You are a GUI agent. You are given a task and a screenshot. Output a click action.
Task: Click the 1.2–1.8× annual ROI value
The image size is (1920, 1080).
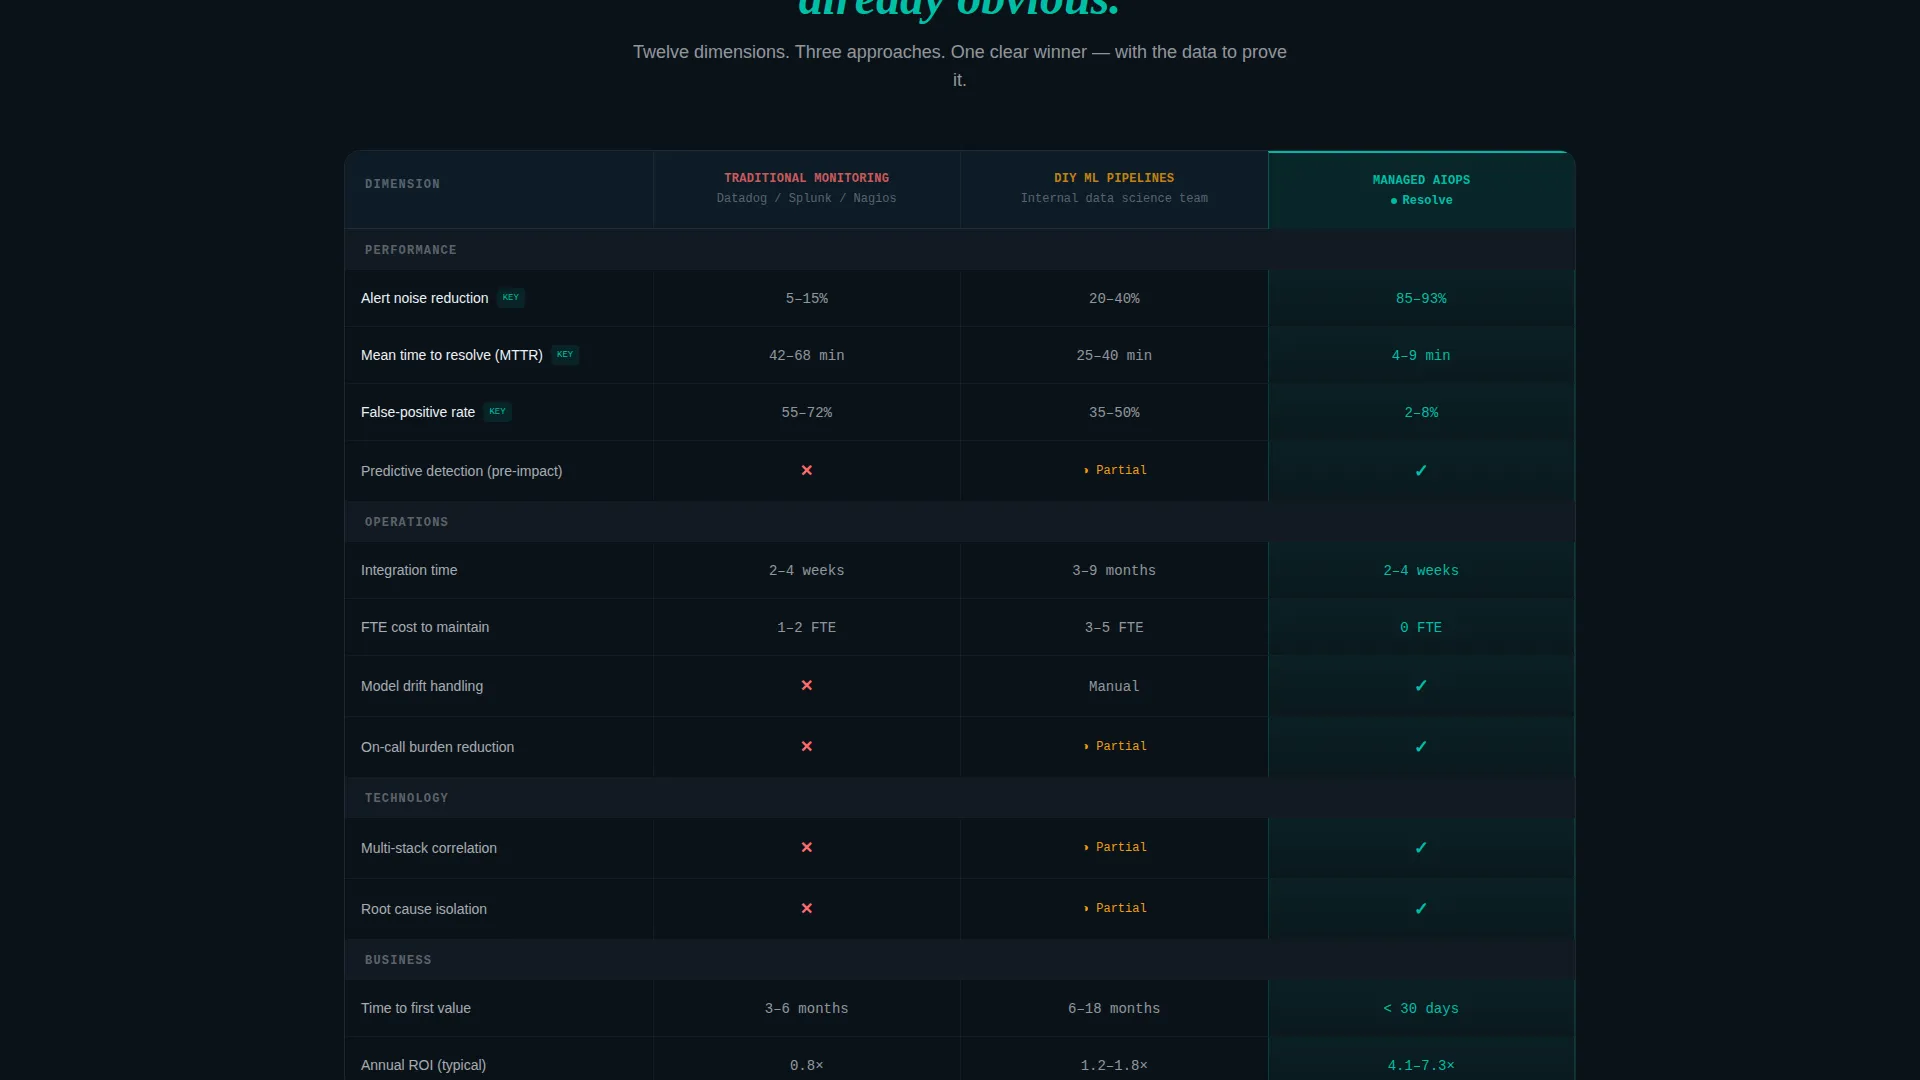coord(1114,1065)
